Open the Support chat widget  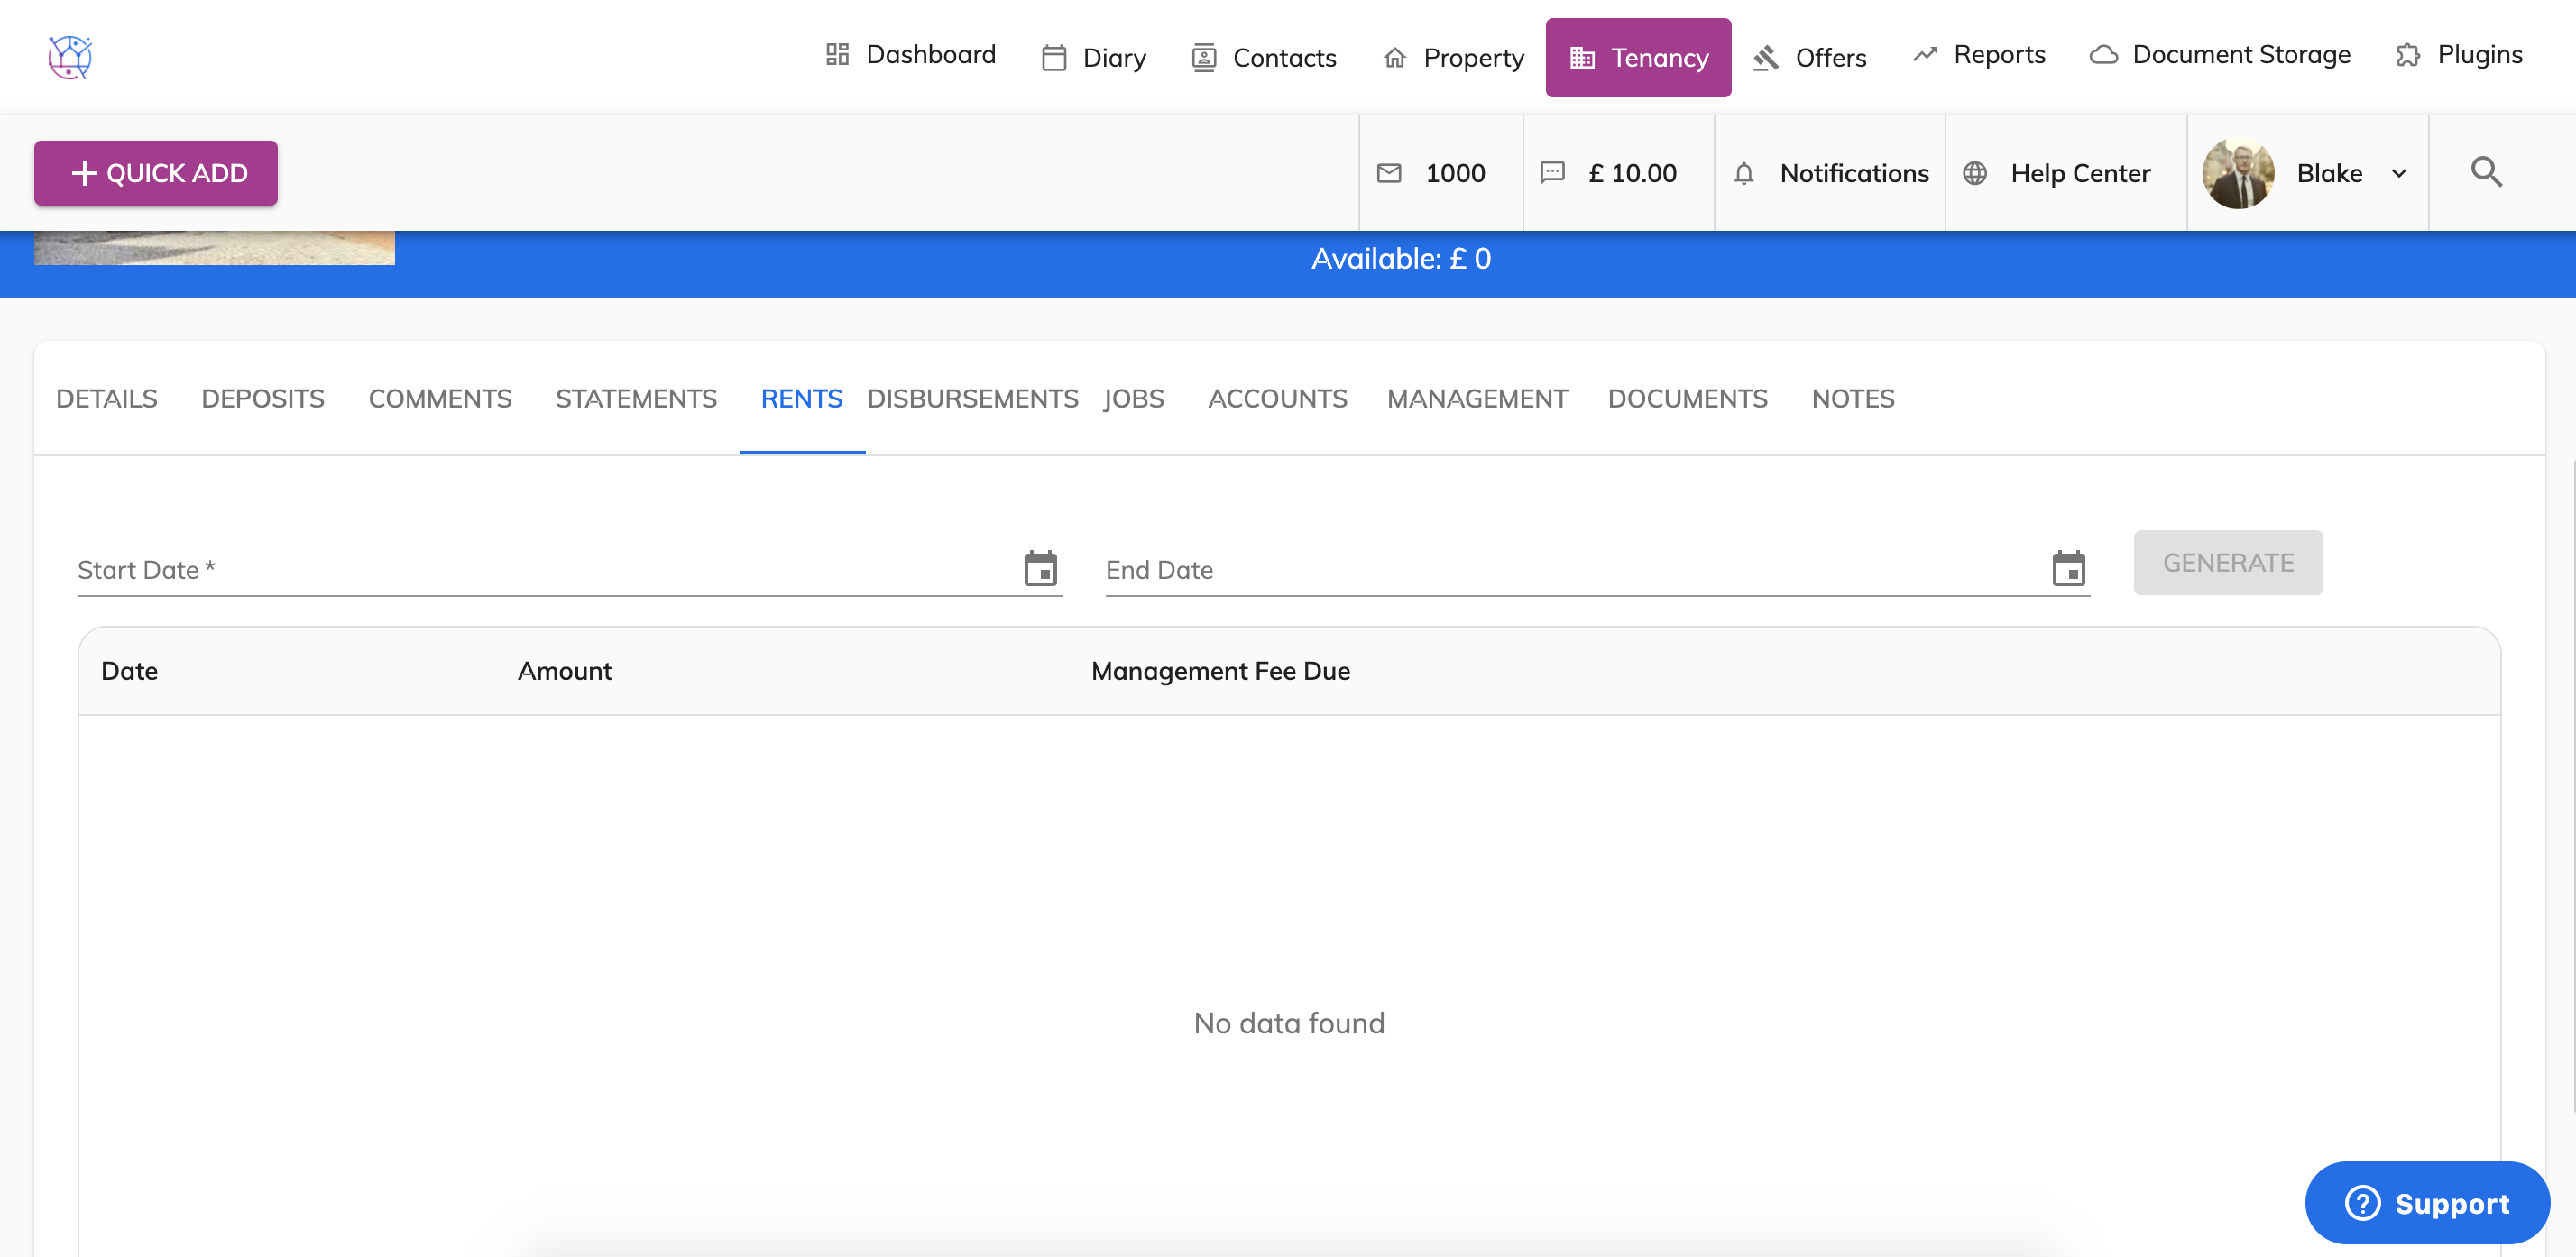(2427, 1202)
